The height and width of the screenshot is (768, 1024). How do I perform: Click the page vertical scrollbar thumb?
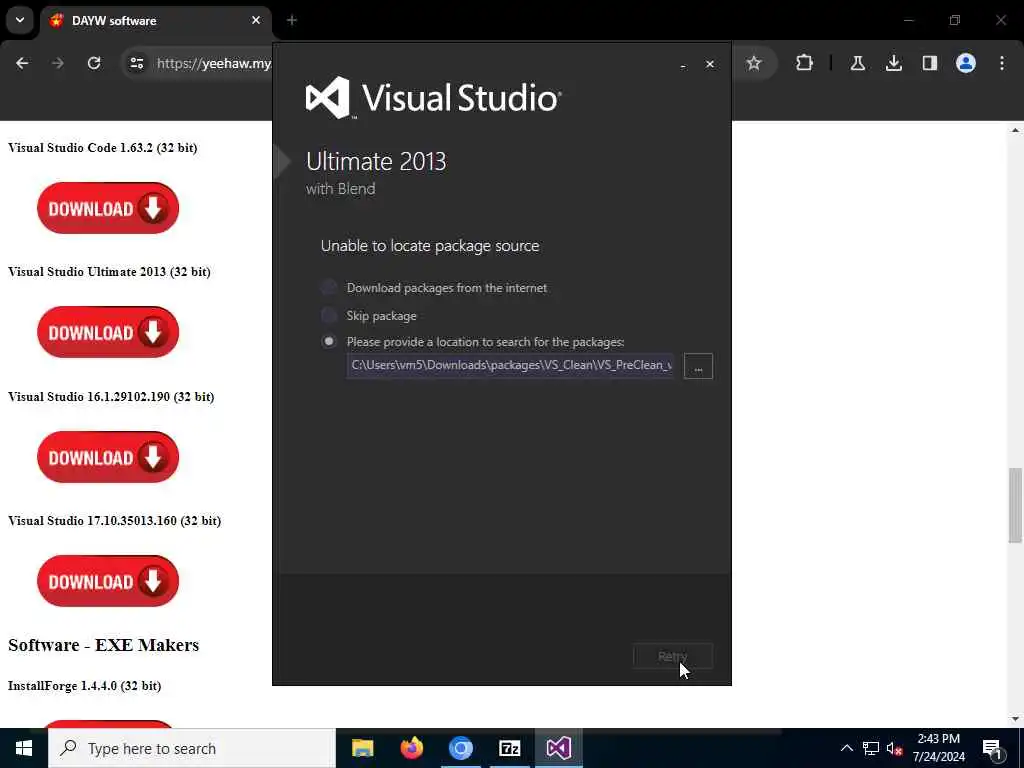1015,505
